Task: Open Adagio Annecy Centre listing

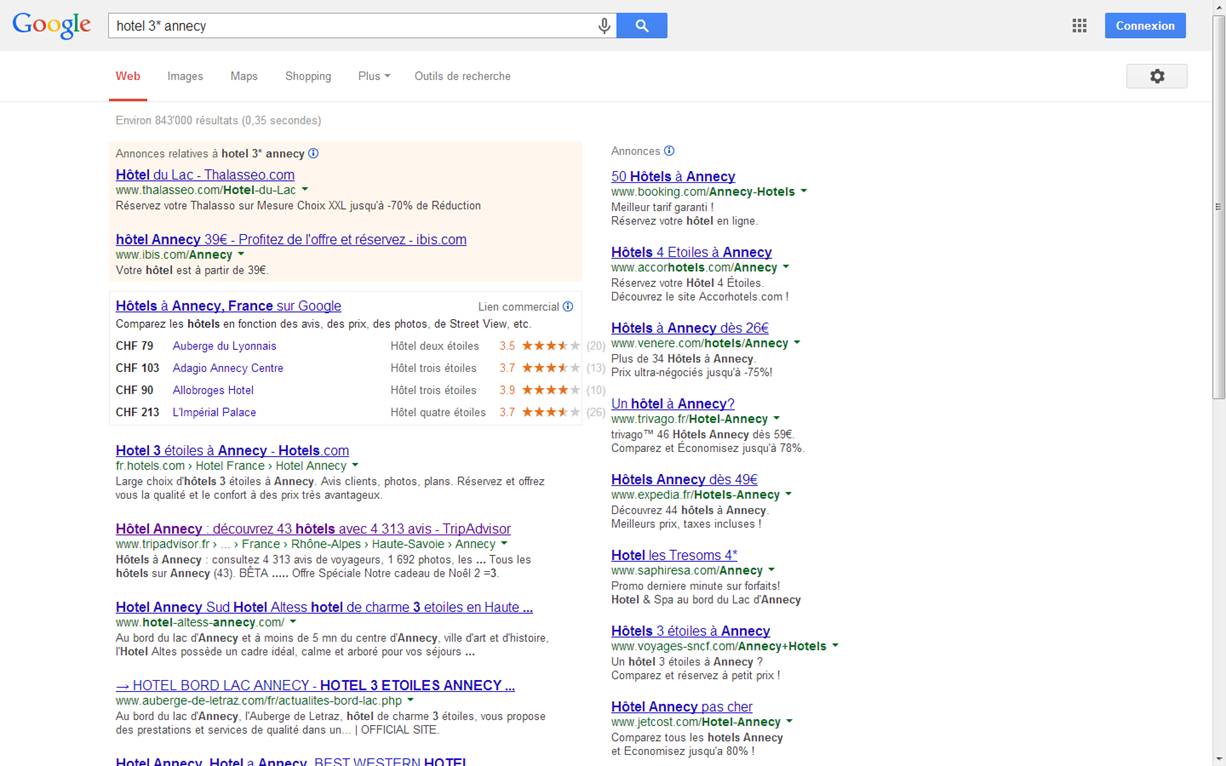Action: (228, 368)
